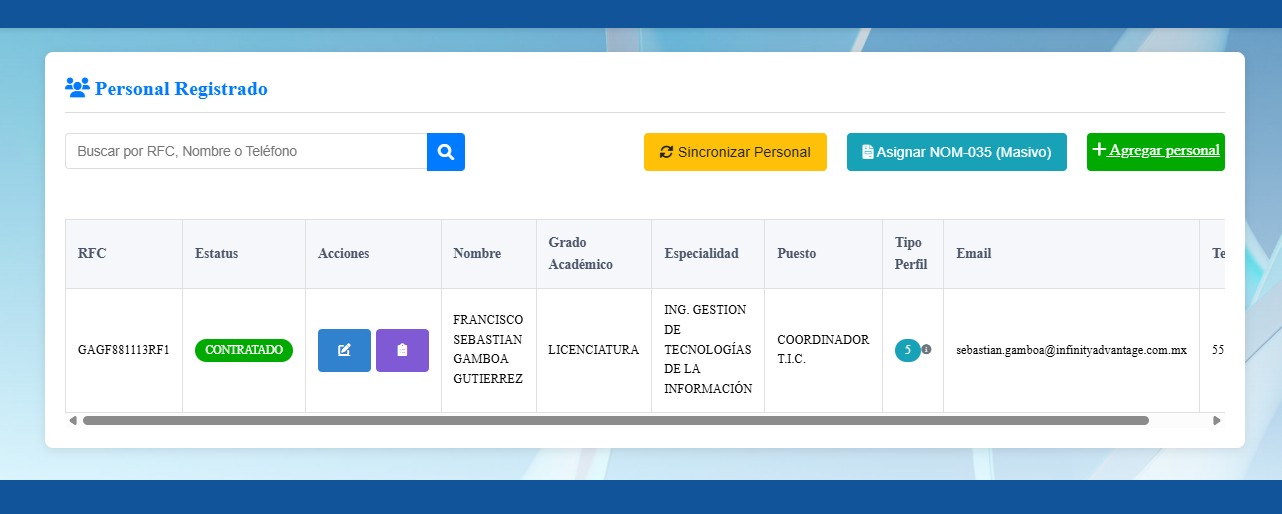Click the Puesto column header
The image size is (1282, 514).
pyautogui.click(x=824, y=254)
